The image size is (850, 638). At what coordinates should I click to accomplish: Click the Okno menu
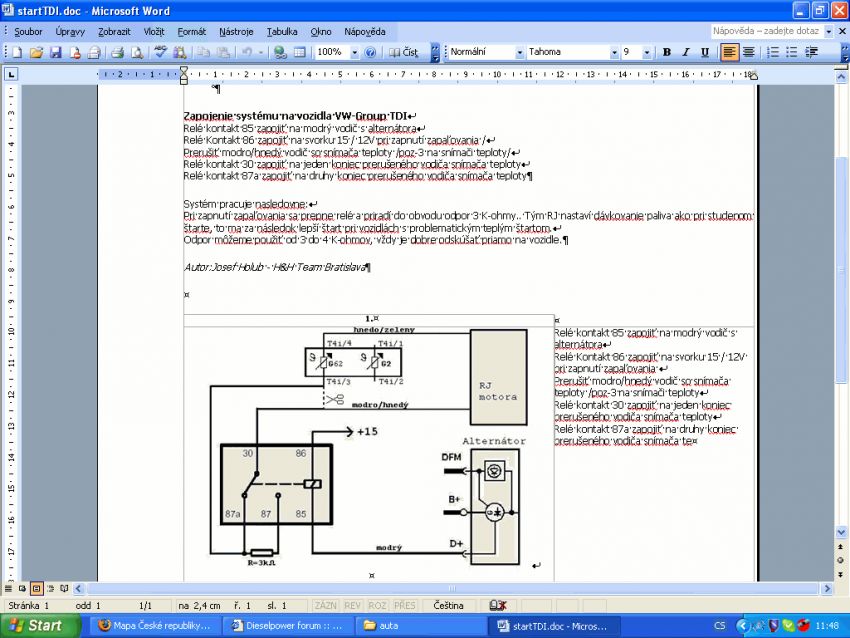coord(321,32)
